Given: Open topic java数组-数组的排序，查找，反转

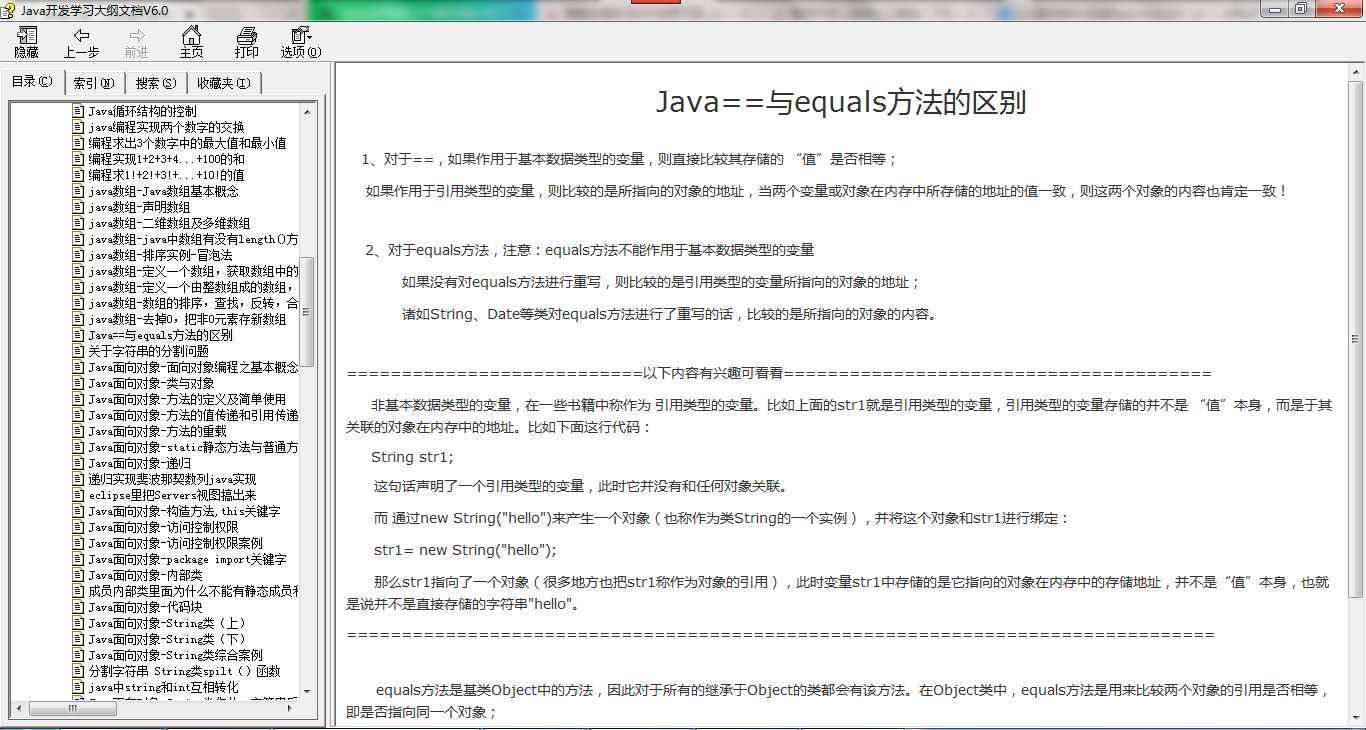Looking at the screenshot, I should pos(193,303).
